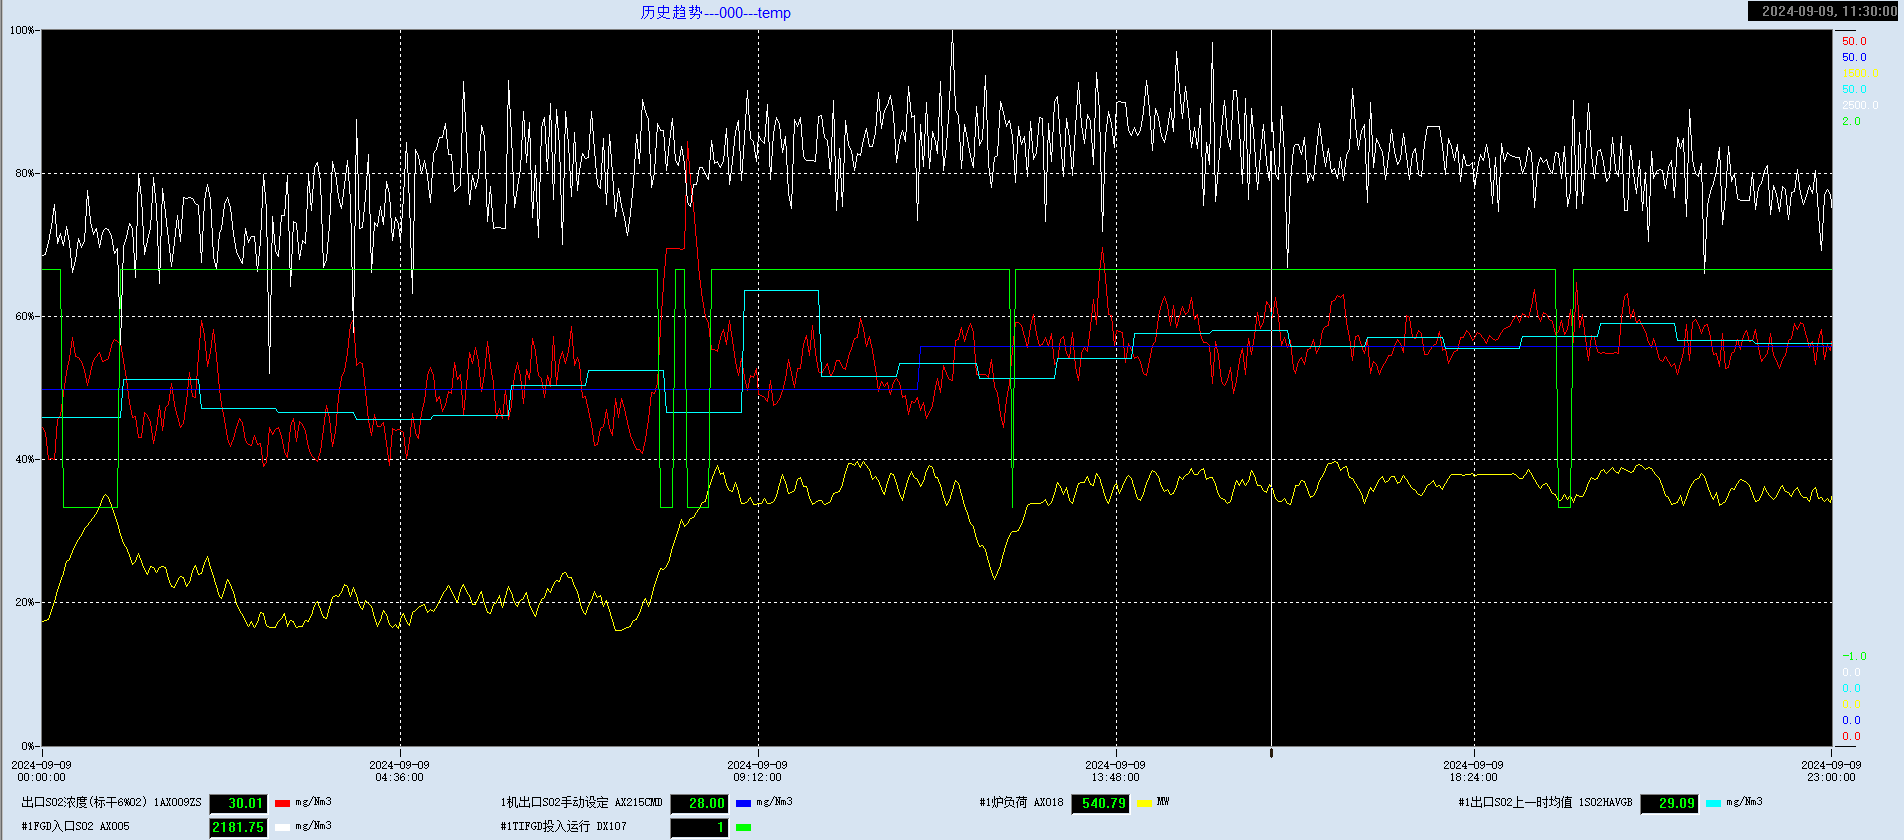Click the cyan upper range value 50.0
This screenshot has height=840, width=1904.
[x=1854, y=90]
